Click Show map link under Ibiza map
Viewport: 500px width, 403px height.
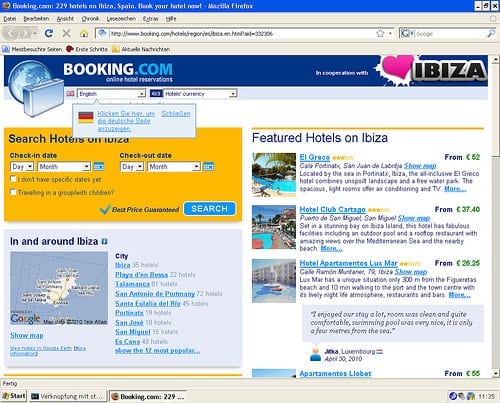coord(27,335)
